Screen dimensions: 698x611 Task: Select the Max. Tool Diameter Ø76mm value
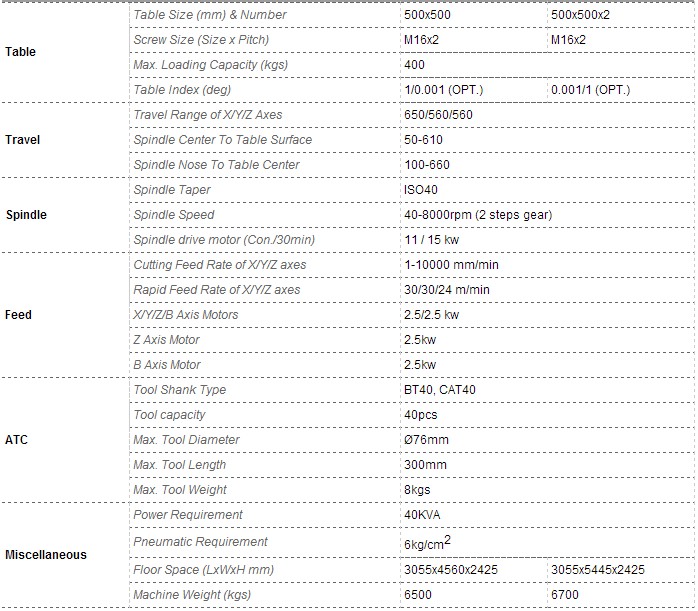tap(426, 440)
